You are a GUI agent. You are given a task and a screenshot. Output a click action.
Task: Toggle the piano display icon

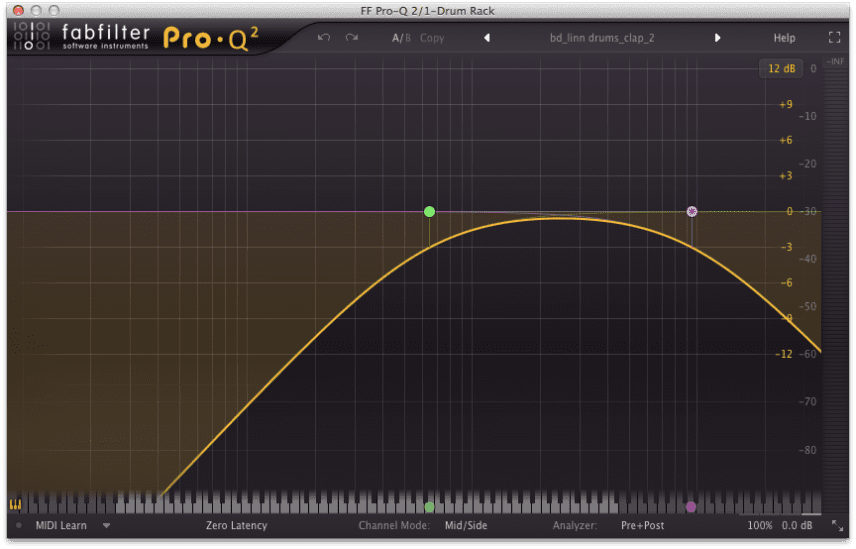[15, 505]
